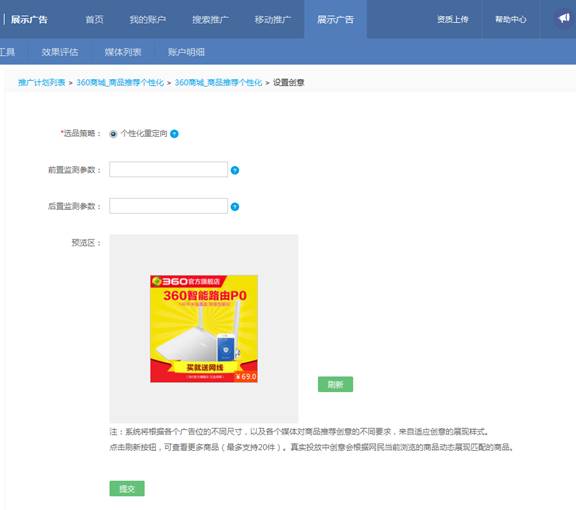Click the 360智能路由P0 ad preview image
Image resolution: width=576 pixels, height=510 pixels.
pos(204,329)
